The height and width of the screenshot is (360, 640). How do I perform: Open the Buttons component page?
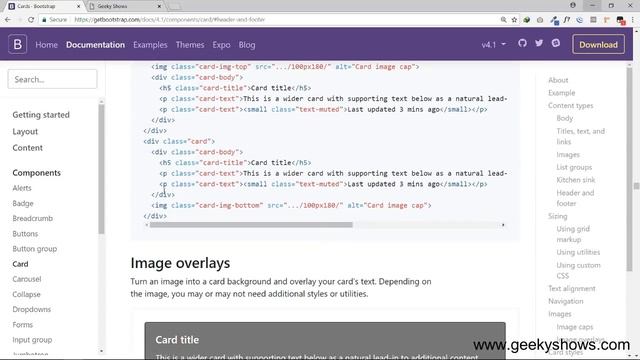[x=25, y=234]
